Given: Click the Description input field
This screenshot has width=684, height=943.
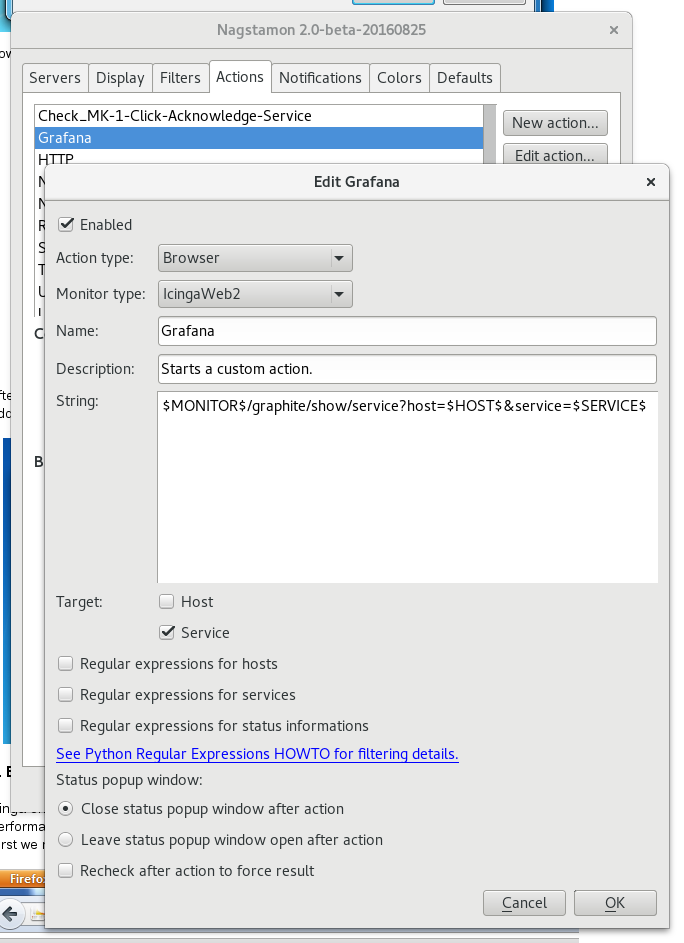Looking at the screenshot, I should point(407,369).
